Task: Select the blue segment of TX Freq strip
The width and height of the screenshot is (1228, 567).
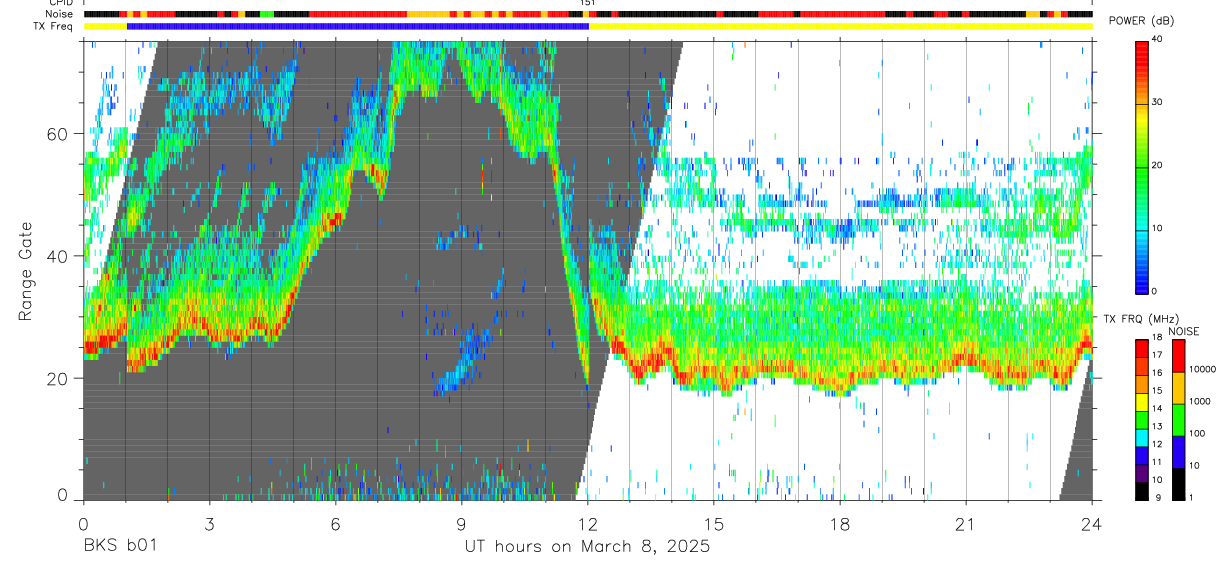Action: [358, 26]
